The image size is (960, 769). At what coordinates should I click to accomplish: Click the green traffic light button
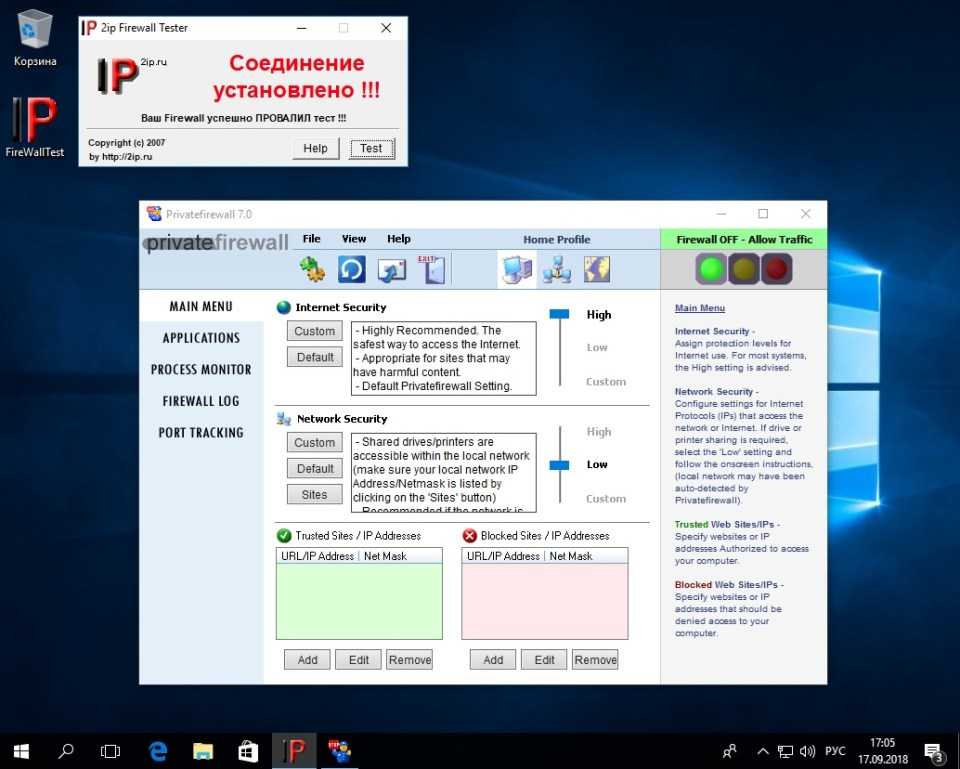[x=712, y=269]
